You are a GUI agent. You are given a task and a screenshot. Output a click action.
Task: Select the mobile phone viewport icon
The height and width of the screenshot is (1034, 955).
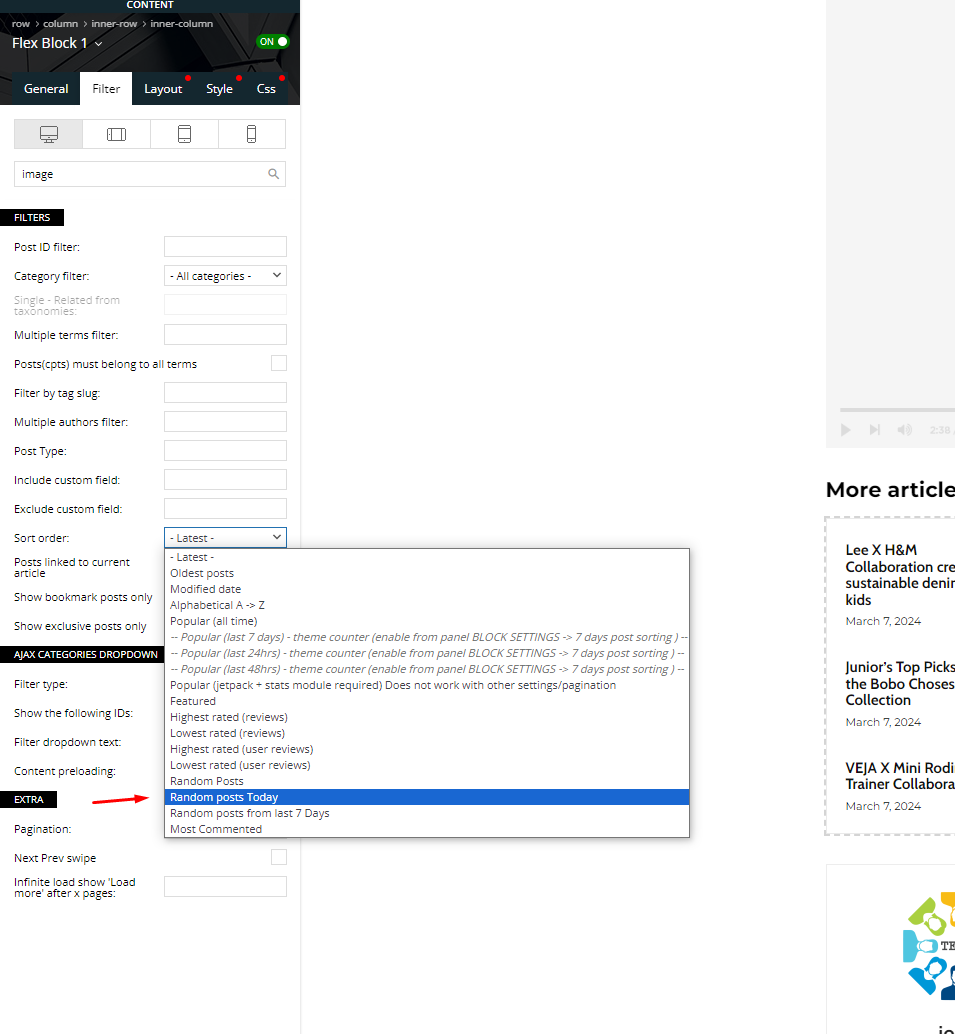coord(251,134)
